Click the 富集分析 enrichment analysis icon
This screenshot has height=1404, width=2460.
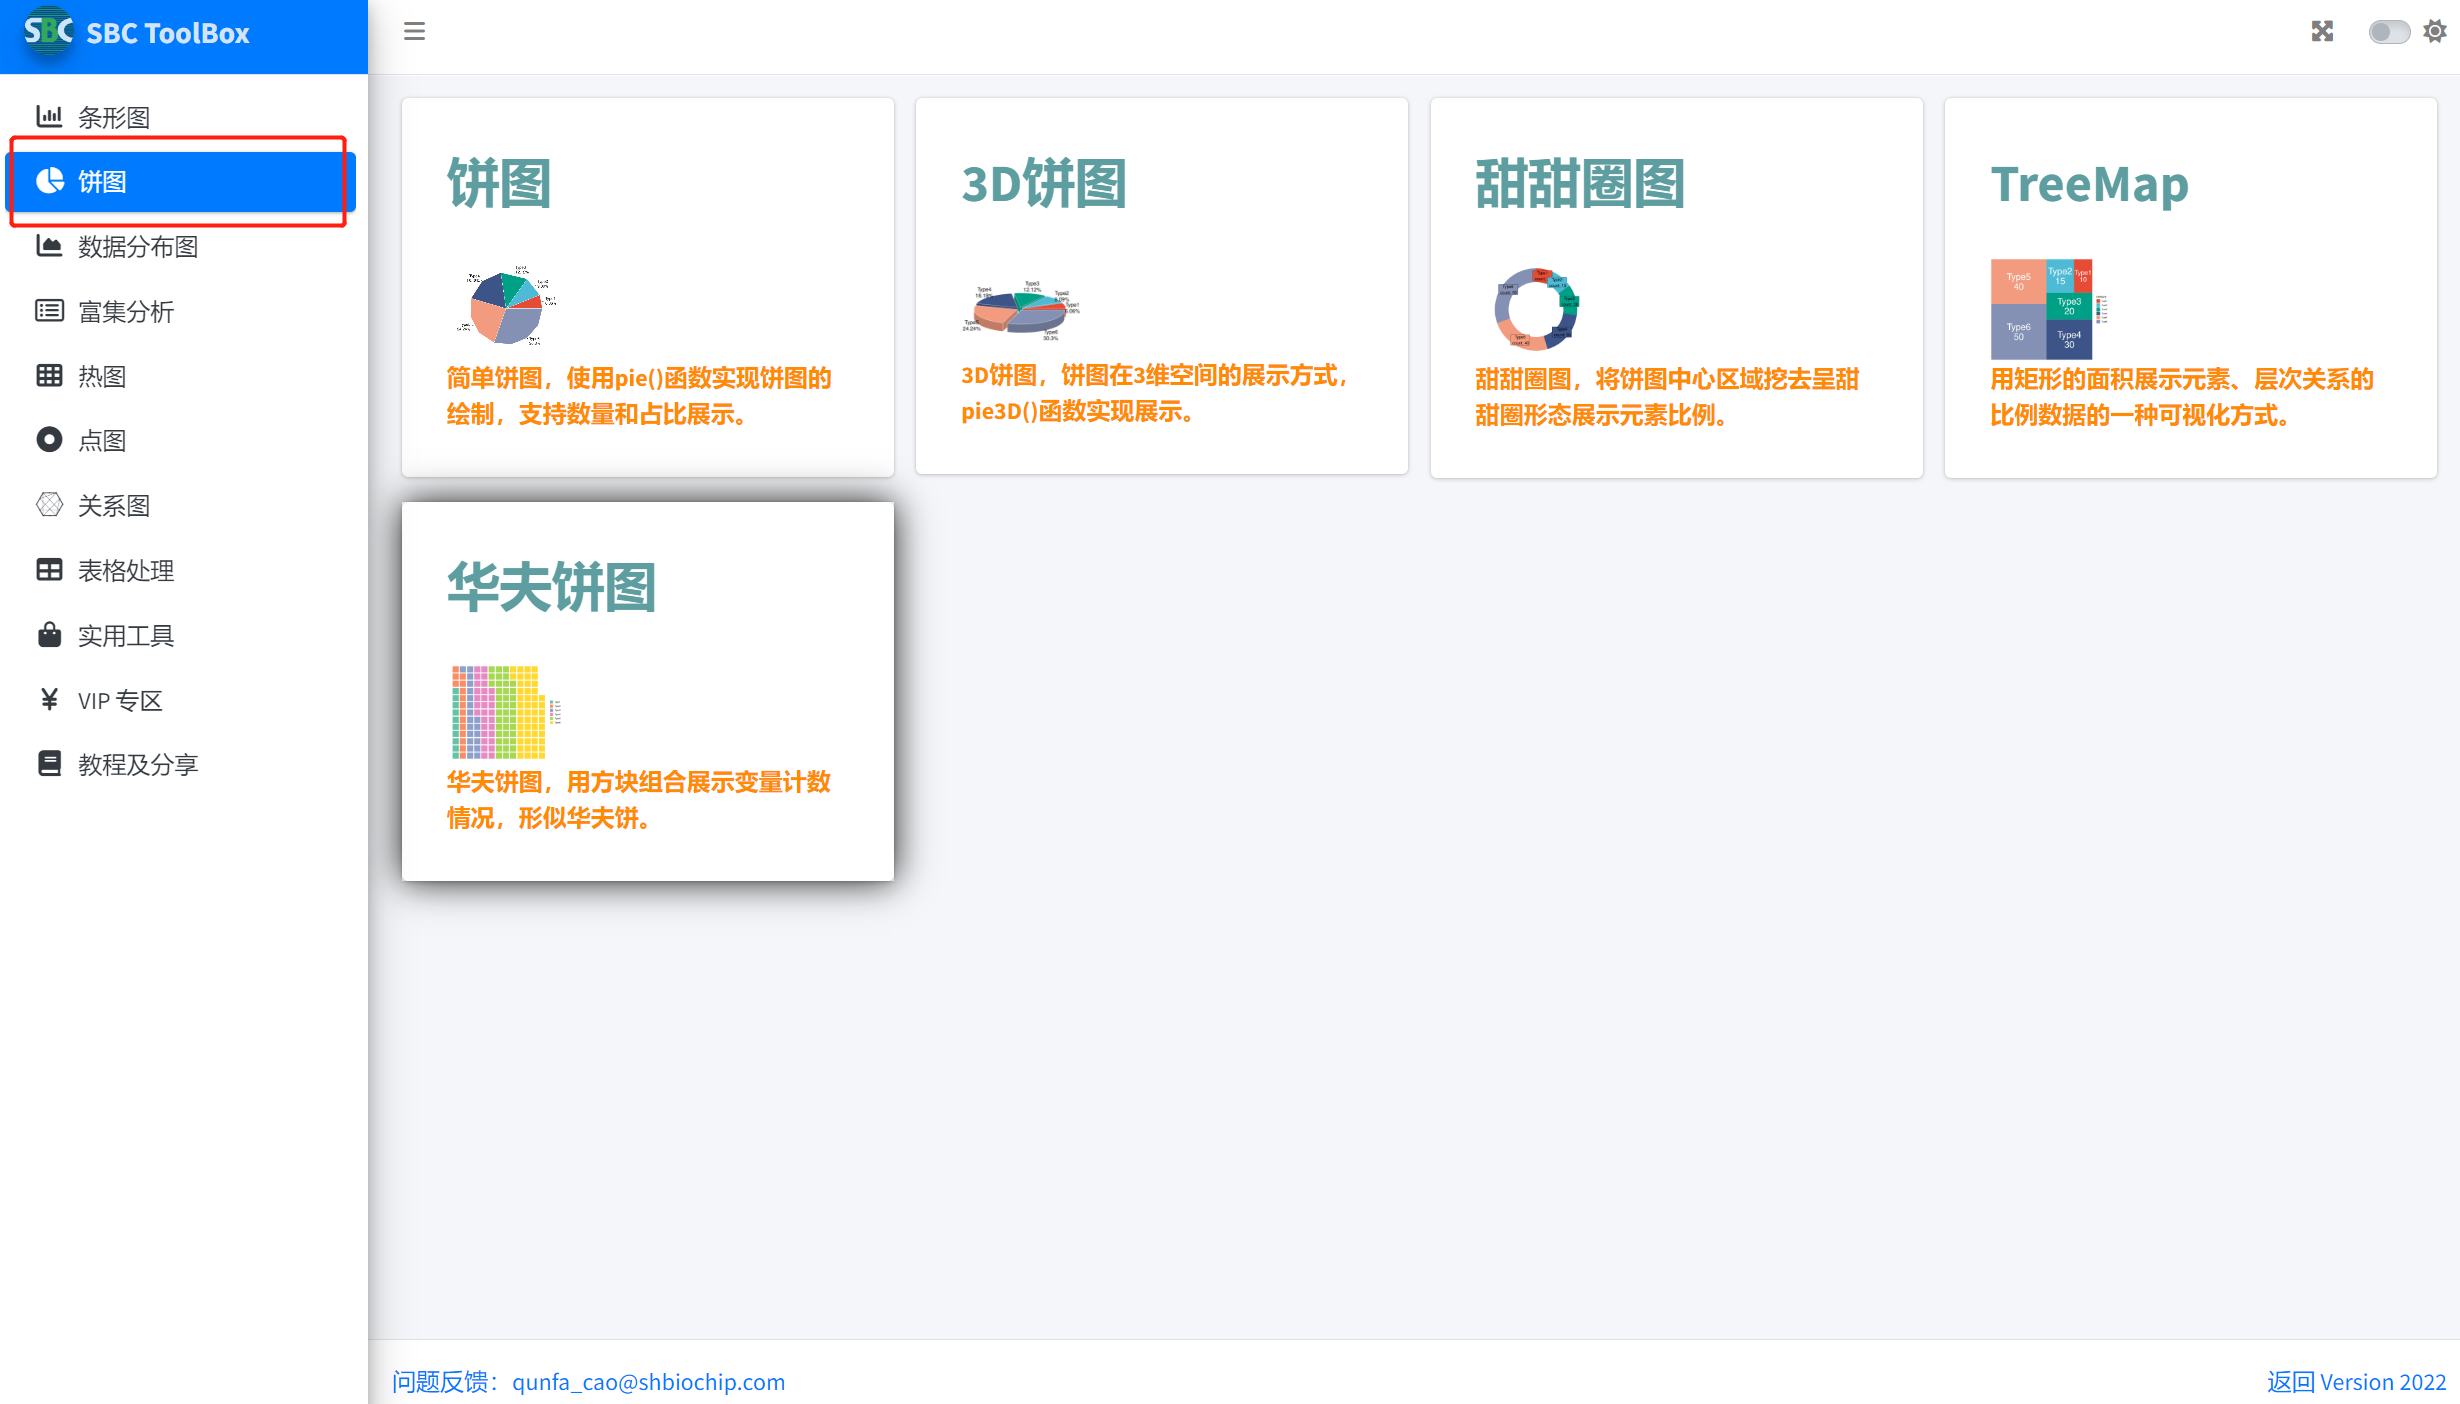click(x=49, y=311)
